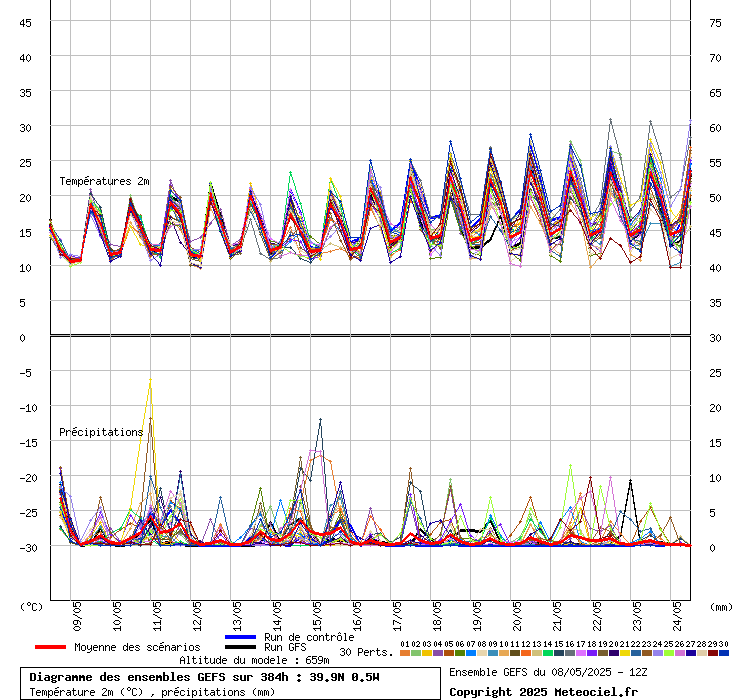Click the 11/05 date label
This screenshot has width=740, height=700.
click(x=157, y=616)
